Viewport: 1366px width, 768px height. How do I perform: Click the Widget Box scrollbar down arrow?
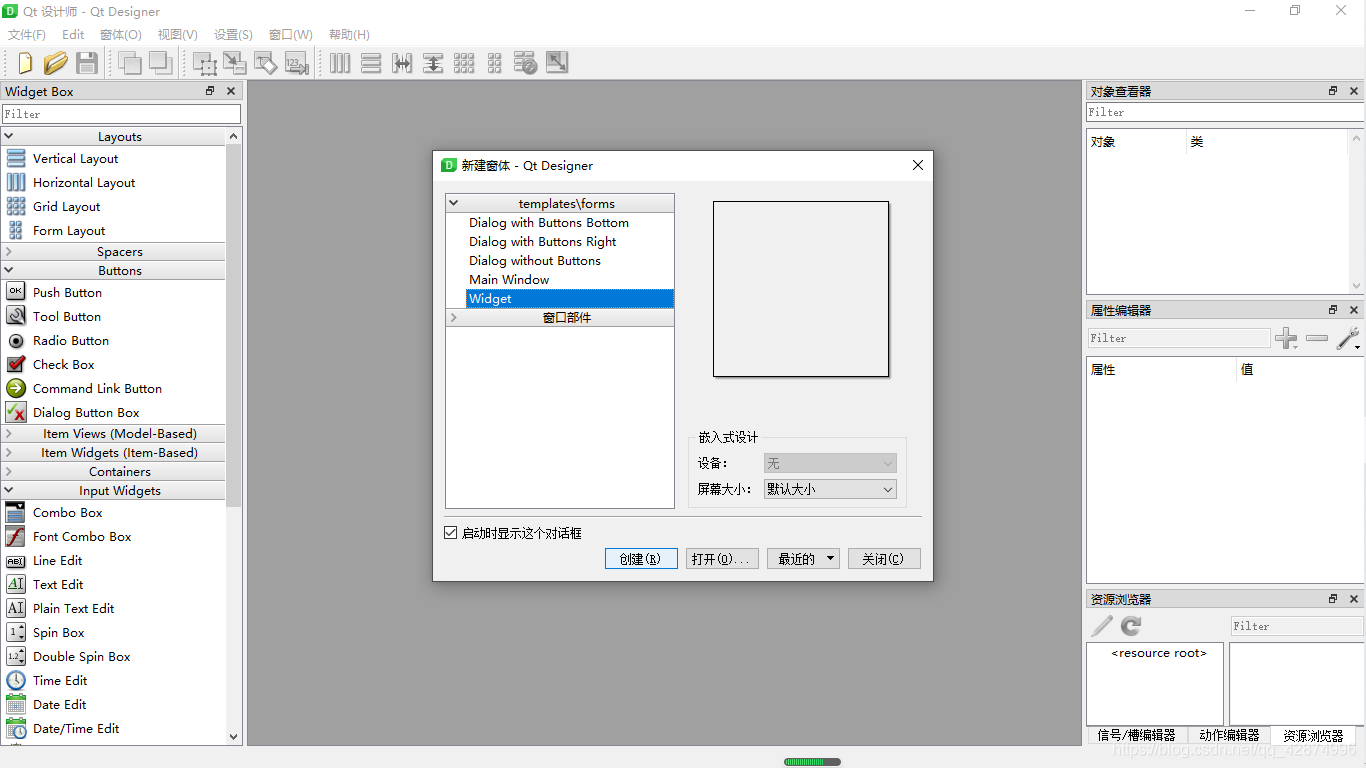point(234,736)
